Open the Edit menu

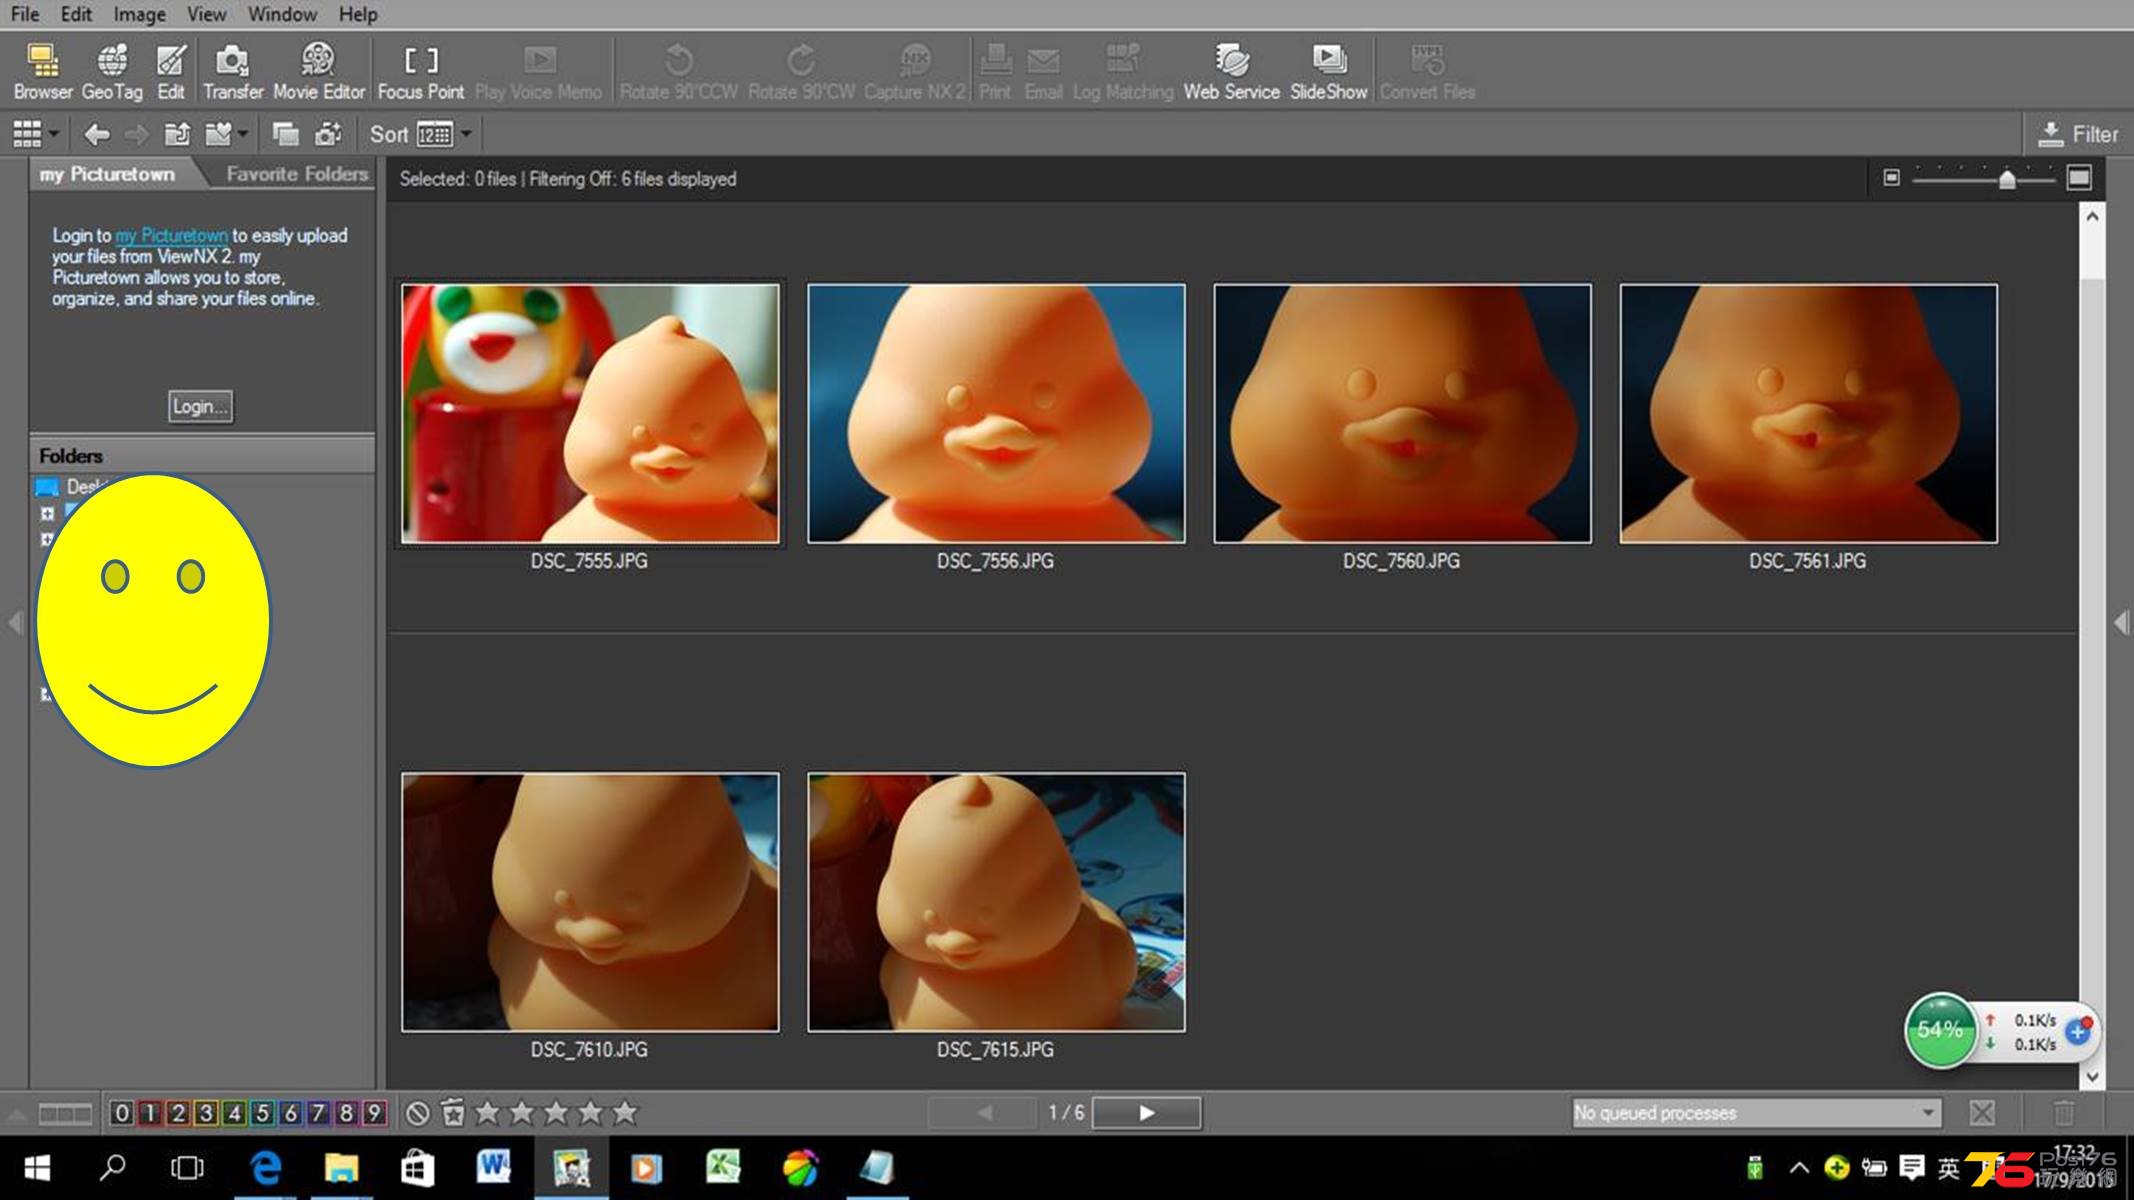[76, 14]
